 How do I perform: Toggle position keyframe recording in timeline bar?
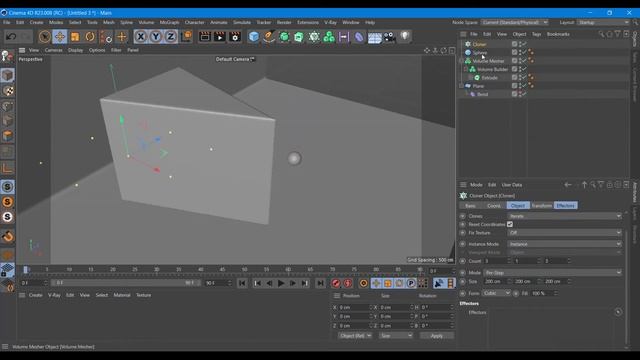pyautogui.click(x=376, y=283)
